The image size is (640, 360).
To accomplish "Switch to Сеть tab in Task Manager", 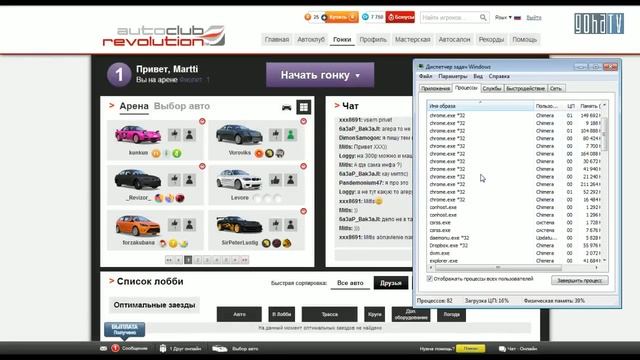I will click(x=556, y=88).
